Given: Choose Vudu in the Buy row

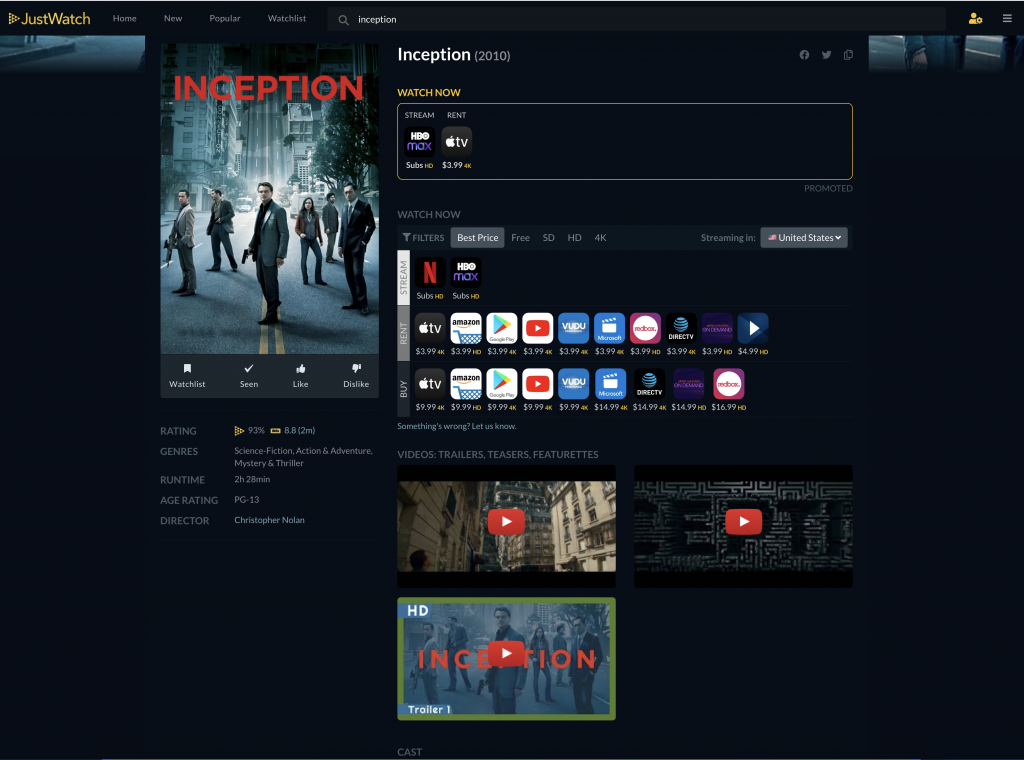Looking at the screenshot, I should click(573, 384).
